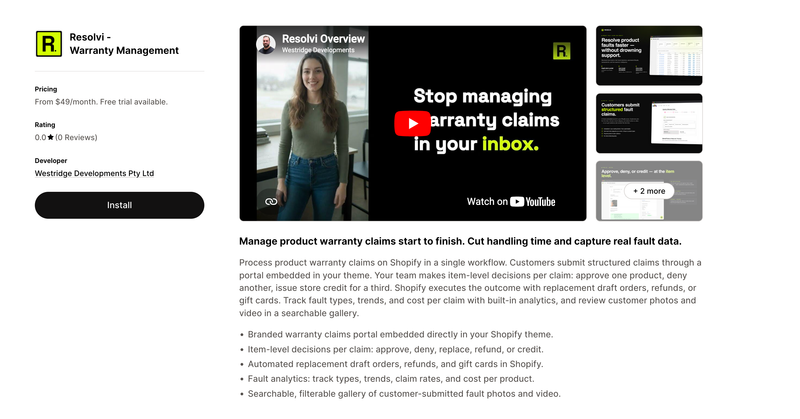Click the bullet about automated replacement draft orders

tap(395, 364)
